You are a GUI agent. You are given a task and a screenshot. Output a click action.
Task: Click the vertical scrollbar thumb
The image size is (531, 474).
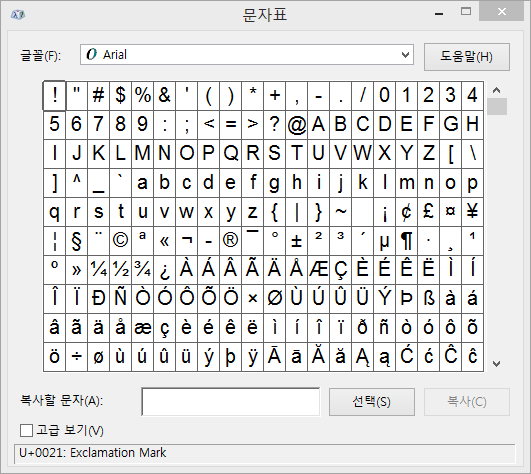pyautogui.click(x=497, y=107)
